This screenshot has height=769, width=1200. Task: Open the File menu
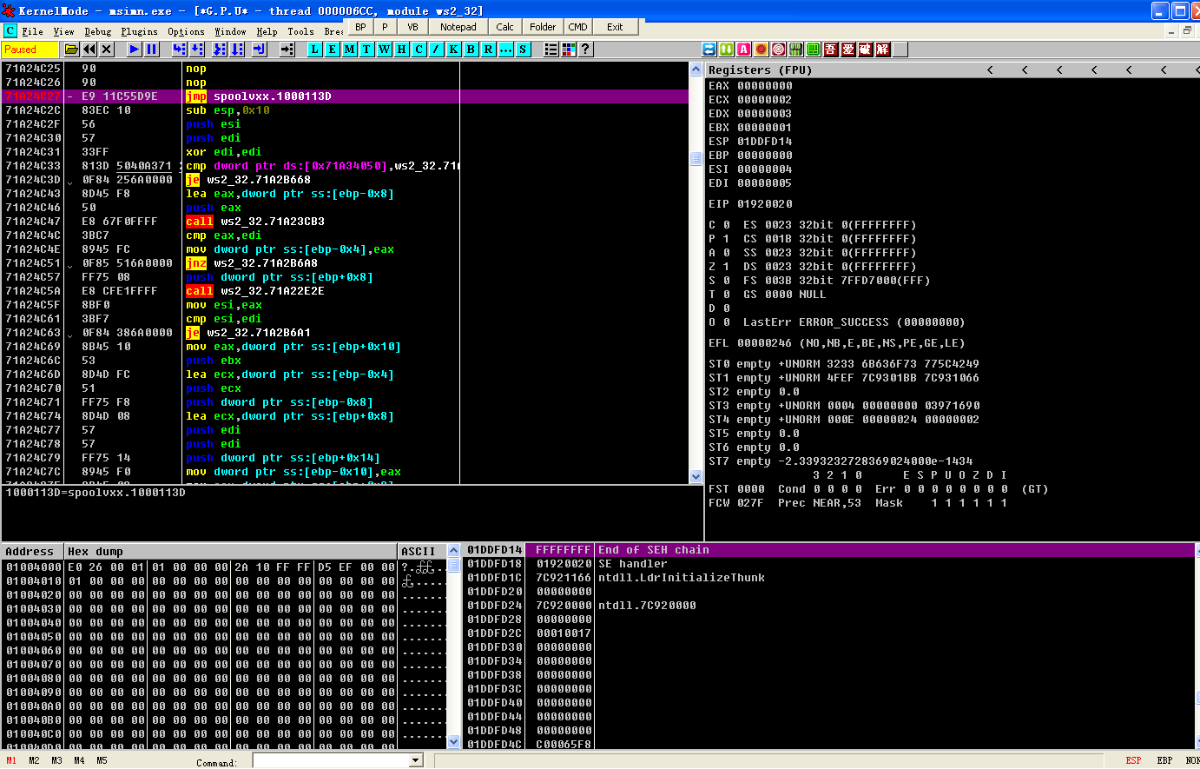[33, 32]
